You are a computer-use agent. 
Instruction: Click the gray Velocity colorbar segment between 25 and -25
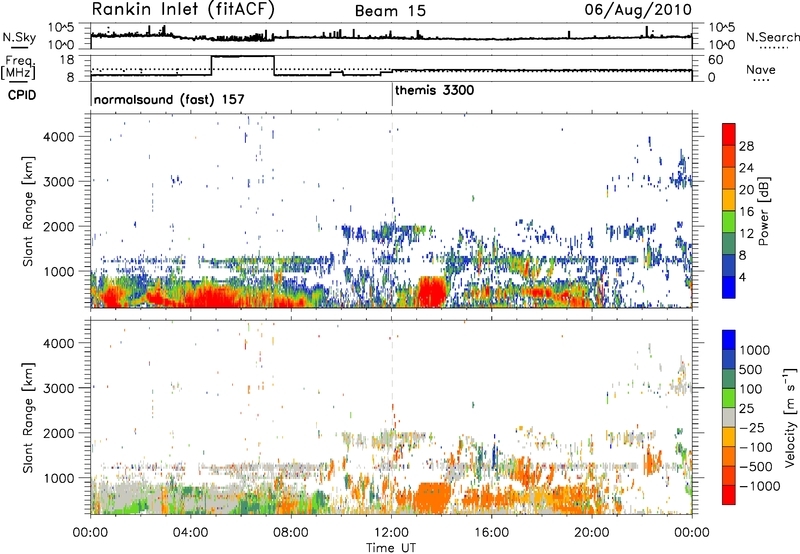pyautogui.click(x=729, y=418)
